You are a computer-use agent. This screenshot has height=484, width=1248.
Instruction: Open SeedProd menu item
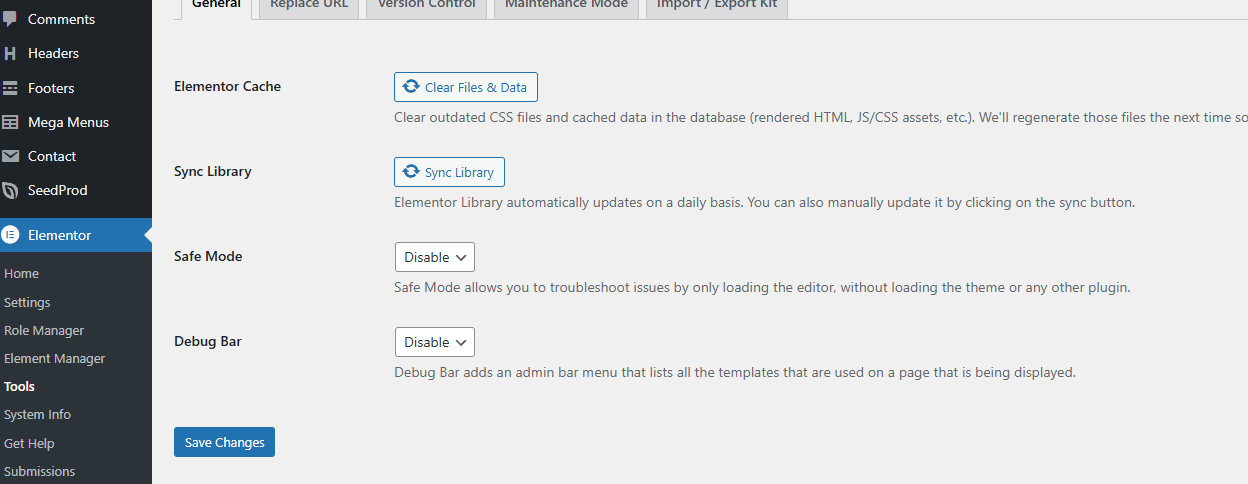(x=76, y=190)
